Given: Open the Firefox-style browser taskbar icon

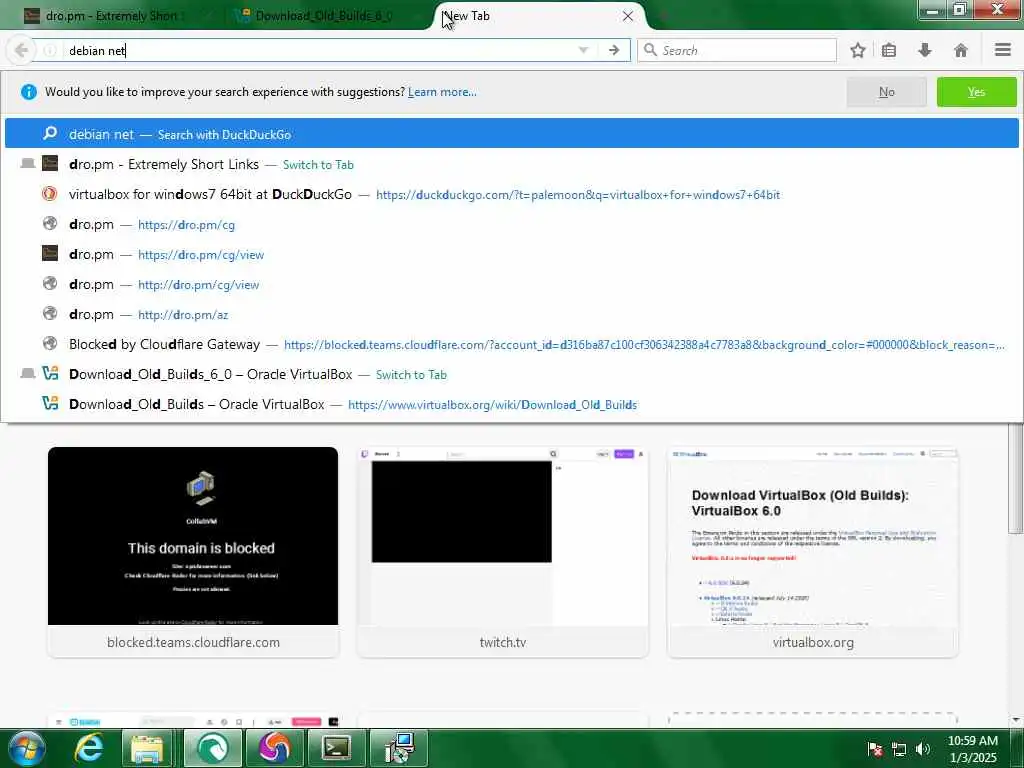Looking at the screenshot, I should (275, 748).
